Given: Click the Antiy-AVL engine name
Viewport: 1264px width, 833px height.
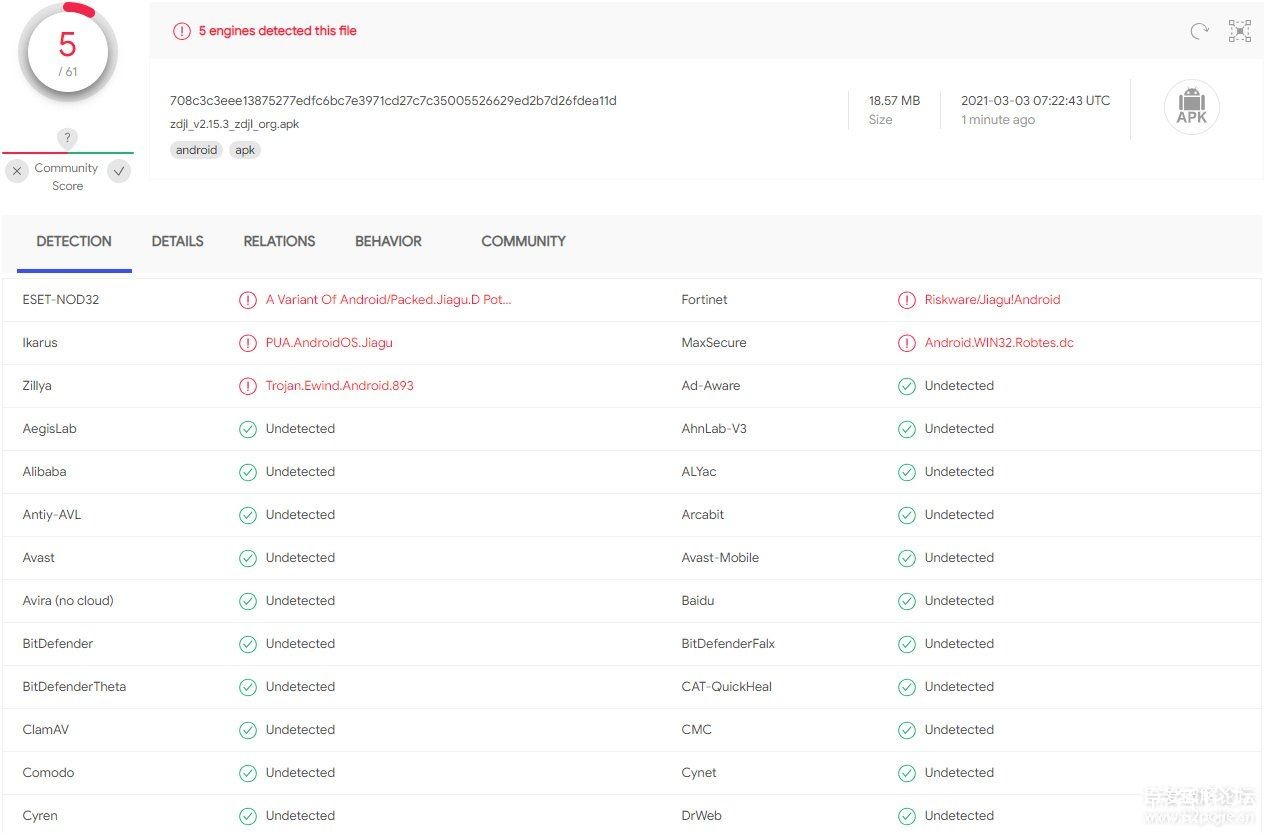Looking at the screenshot, I should [x=52, y=515].
